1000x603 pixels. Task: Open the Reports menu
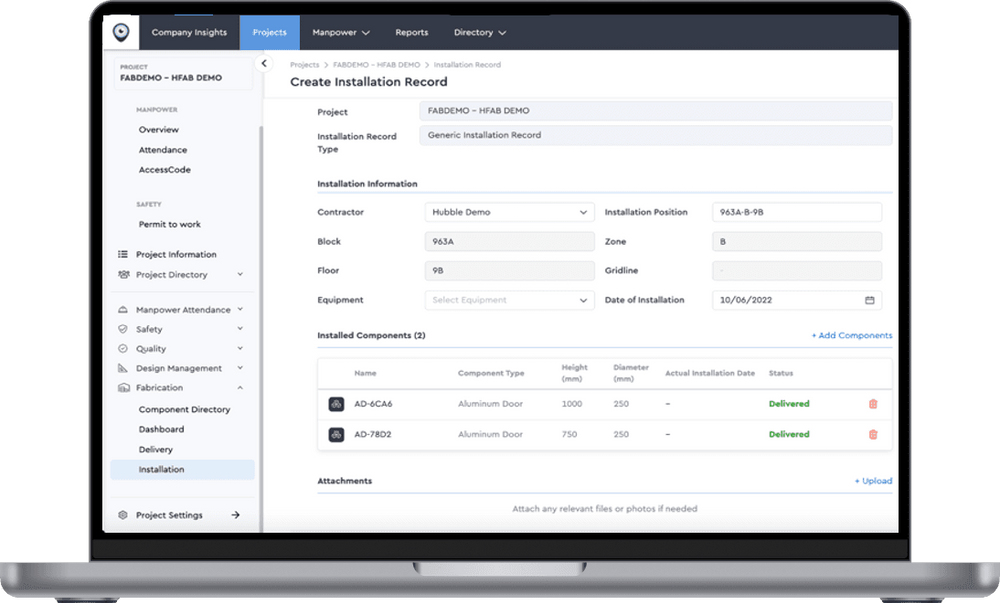411,31
